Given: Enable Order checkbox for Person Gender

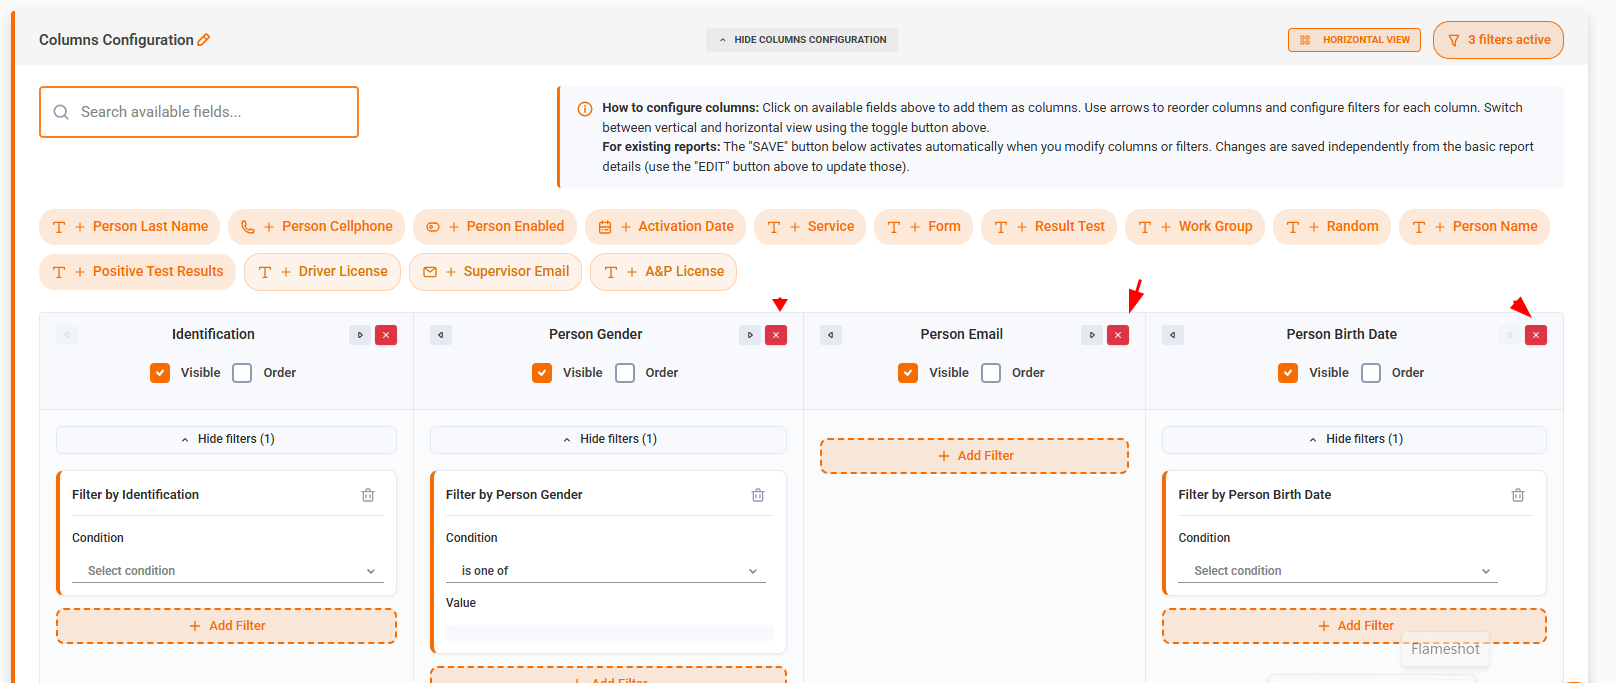Looking at the screenshot, I should [625, 373].
